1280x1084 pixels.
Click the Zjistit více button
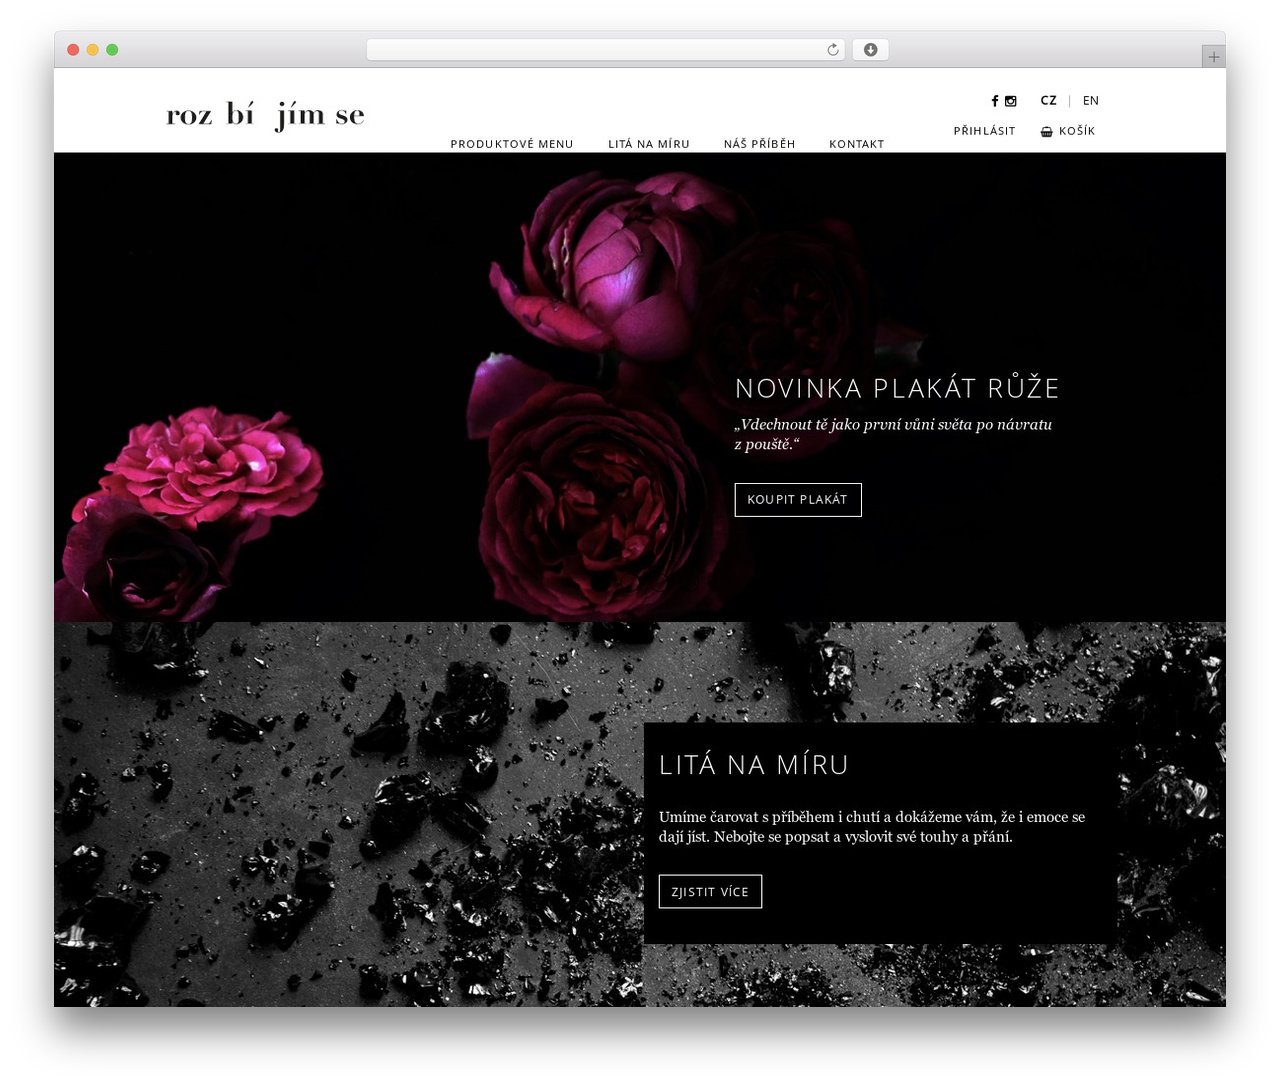[x=710, y=892]
